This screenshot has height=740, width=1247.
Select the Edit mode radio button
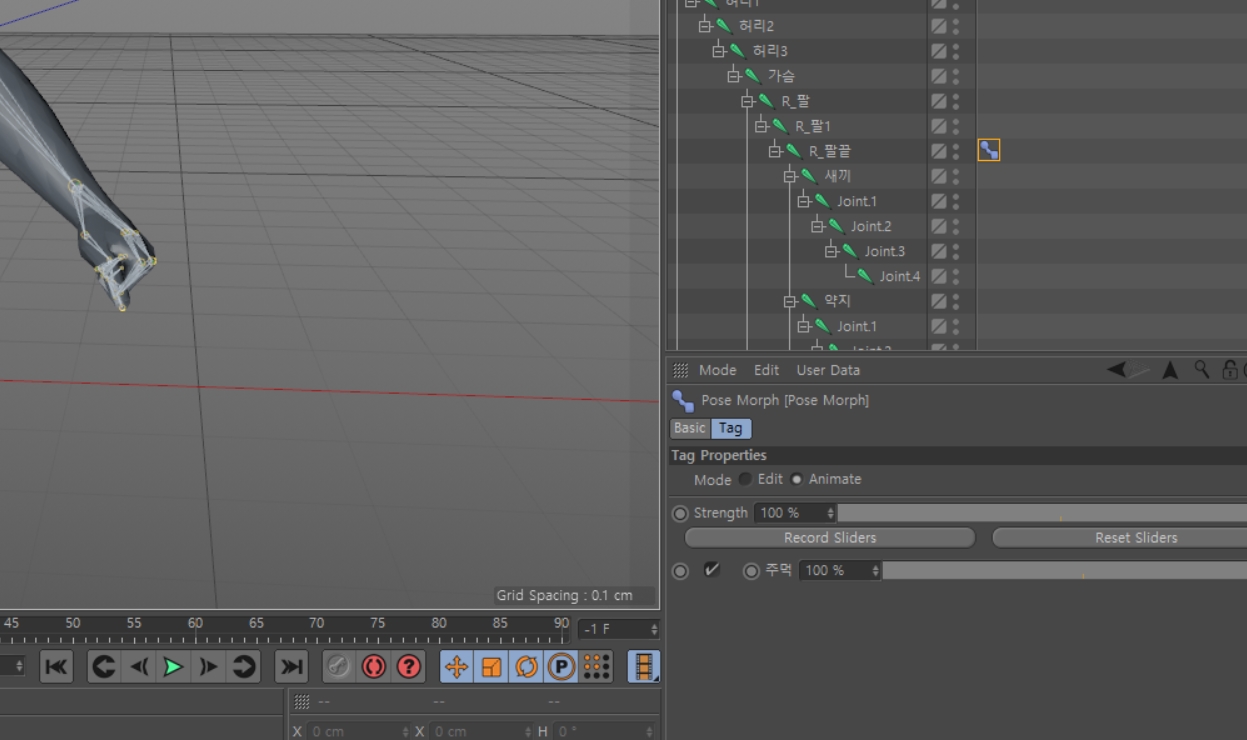[745, 479]
